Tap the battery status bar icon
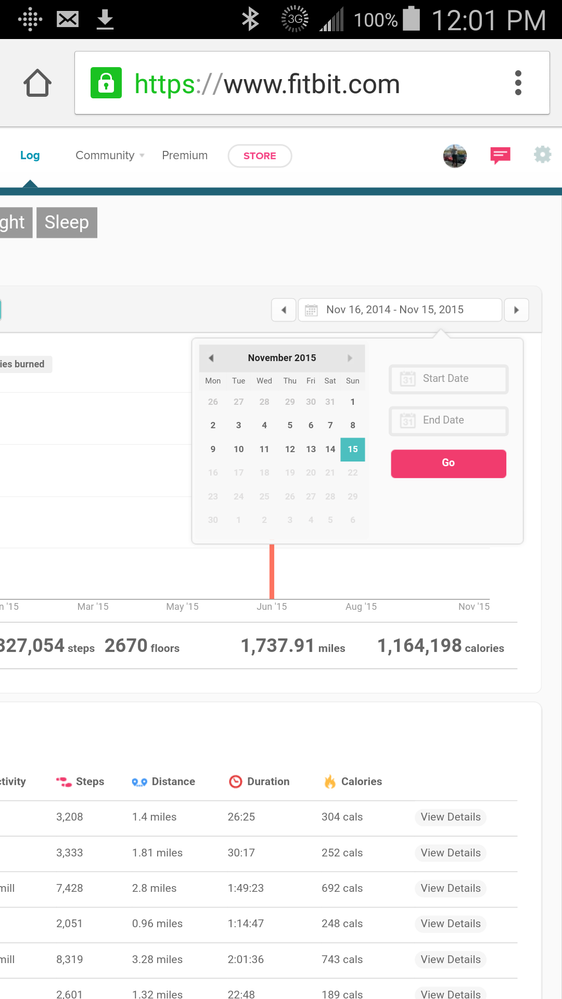 (x=412, y=19)
